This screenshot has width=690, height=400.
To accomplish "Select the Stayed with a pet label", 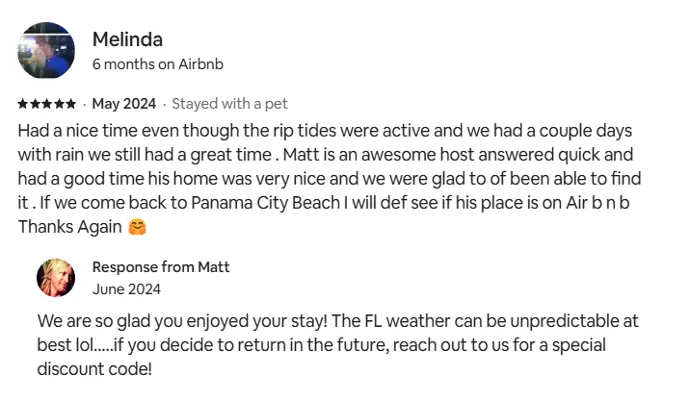I will click(229, 104).
